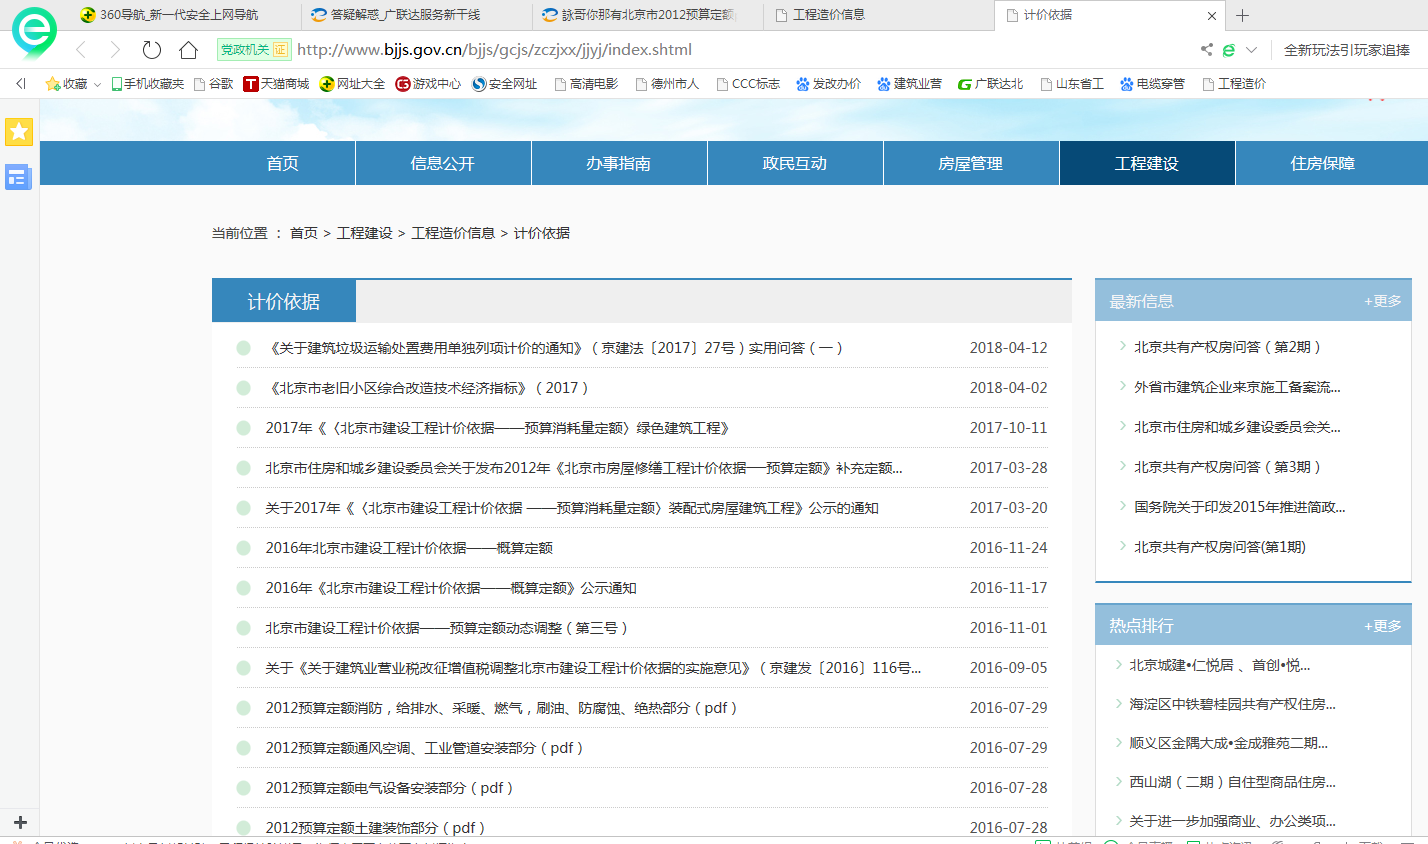Open 住房保障 navigation menu
Image resolution: width=1428 pixels, height=844 pixels.
(x=1323, y=163)
